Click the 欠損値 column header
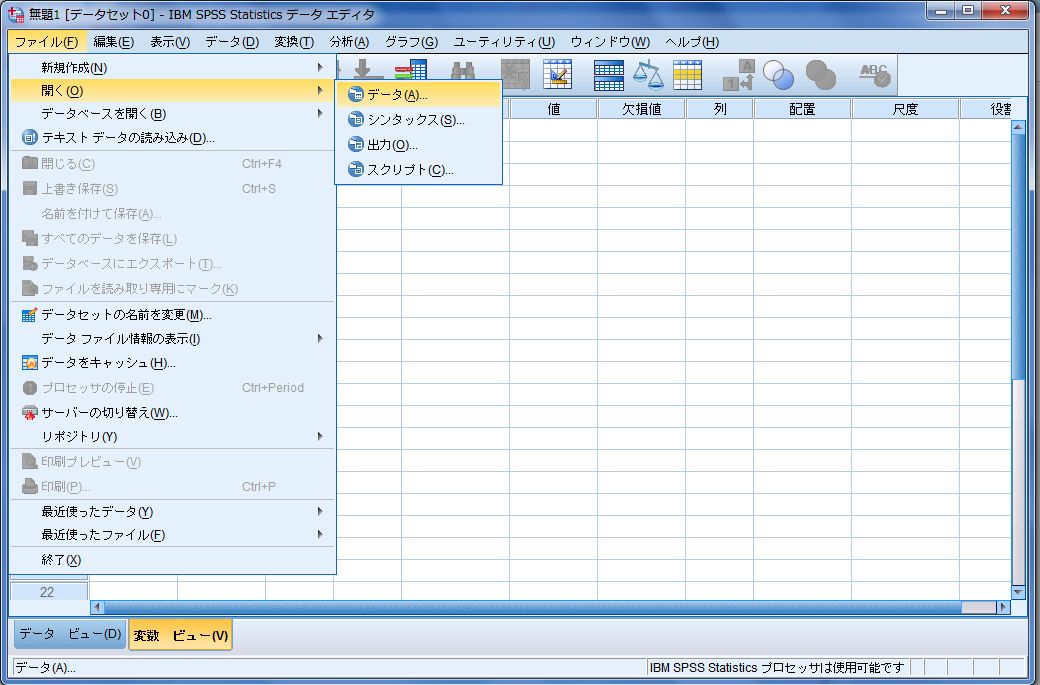The image size is (1040, 685). pyautogui.click(x=641, y=109)
